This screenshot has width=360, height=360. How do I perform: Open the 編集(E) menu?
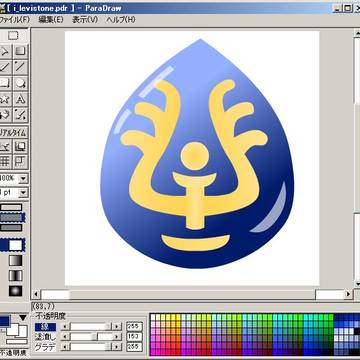tap(51, 19)
